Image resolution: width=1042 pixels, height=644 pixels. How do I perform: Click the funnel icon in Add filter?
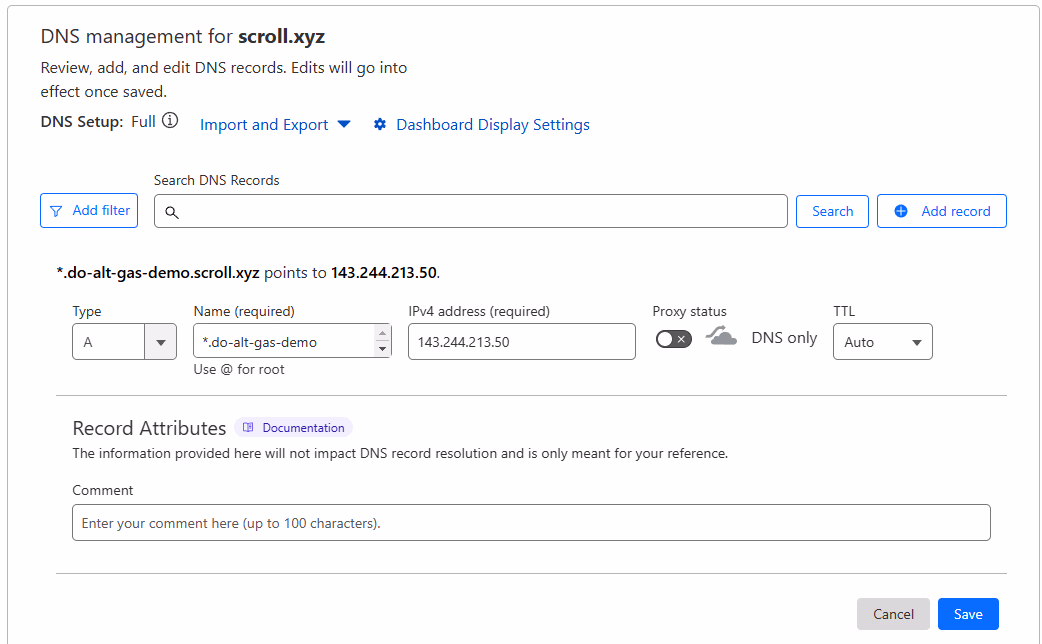(56, 211)
